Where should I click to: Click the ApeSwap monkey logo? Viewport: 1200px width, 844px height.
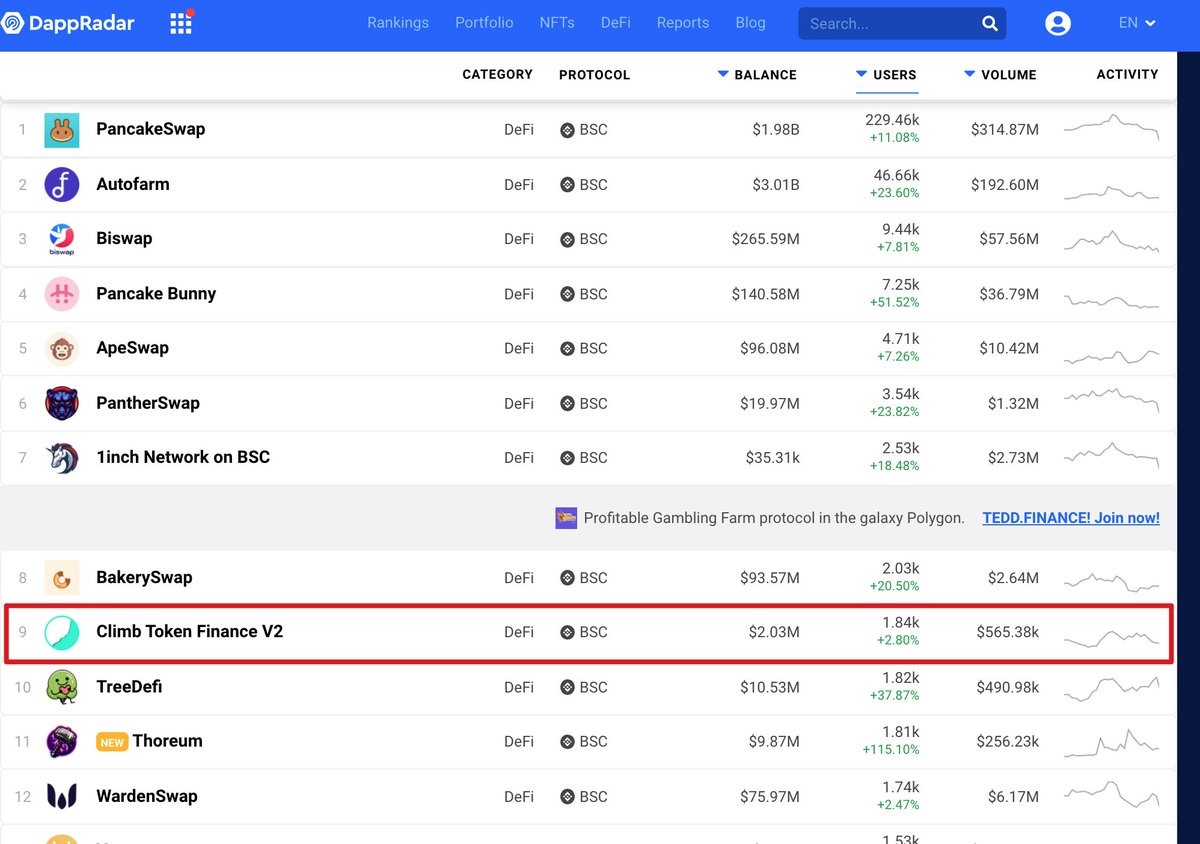[62, 348]
